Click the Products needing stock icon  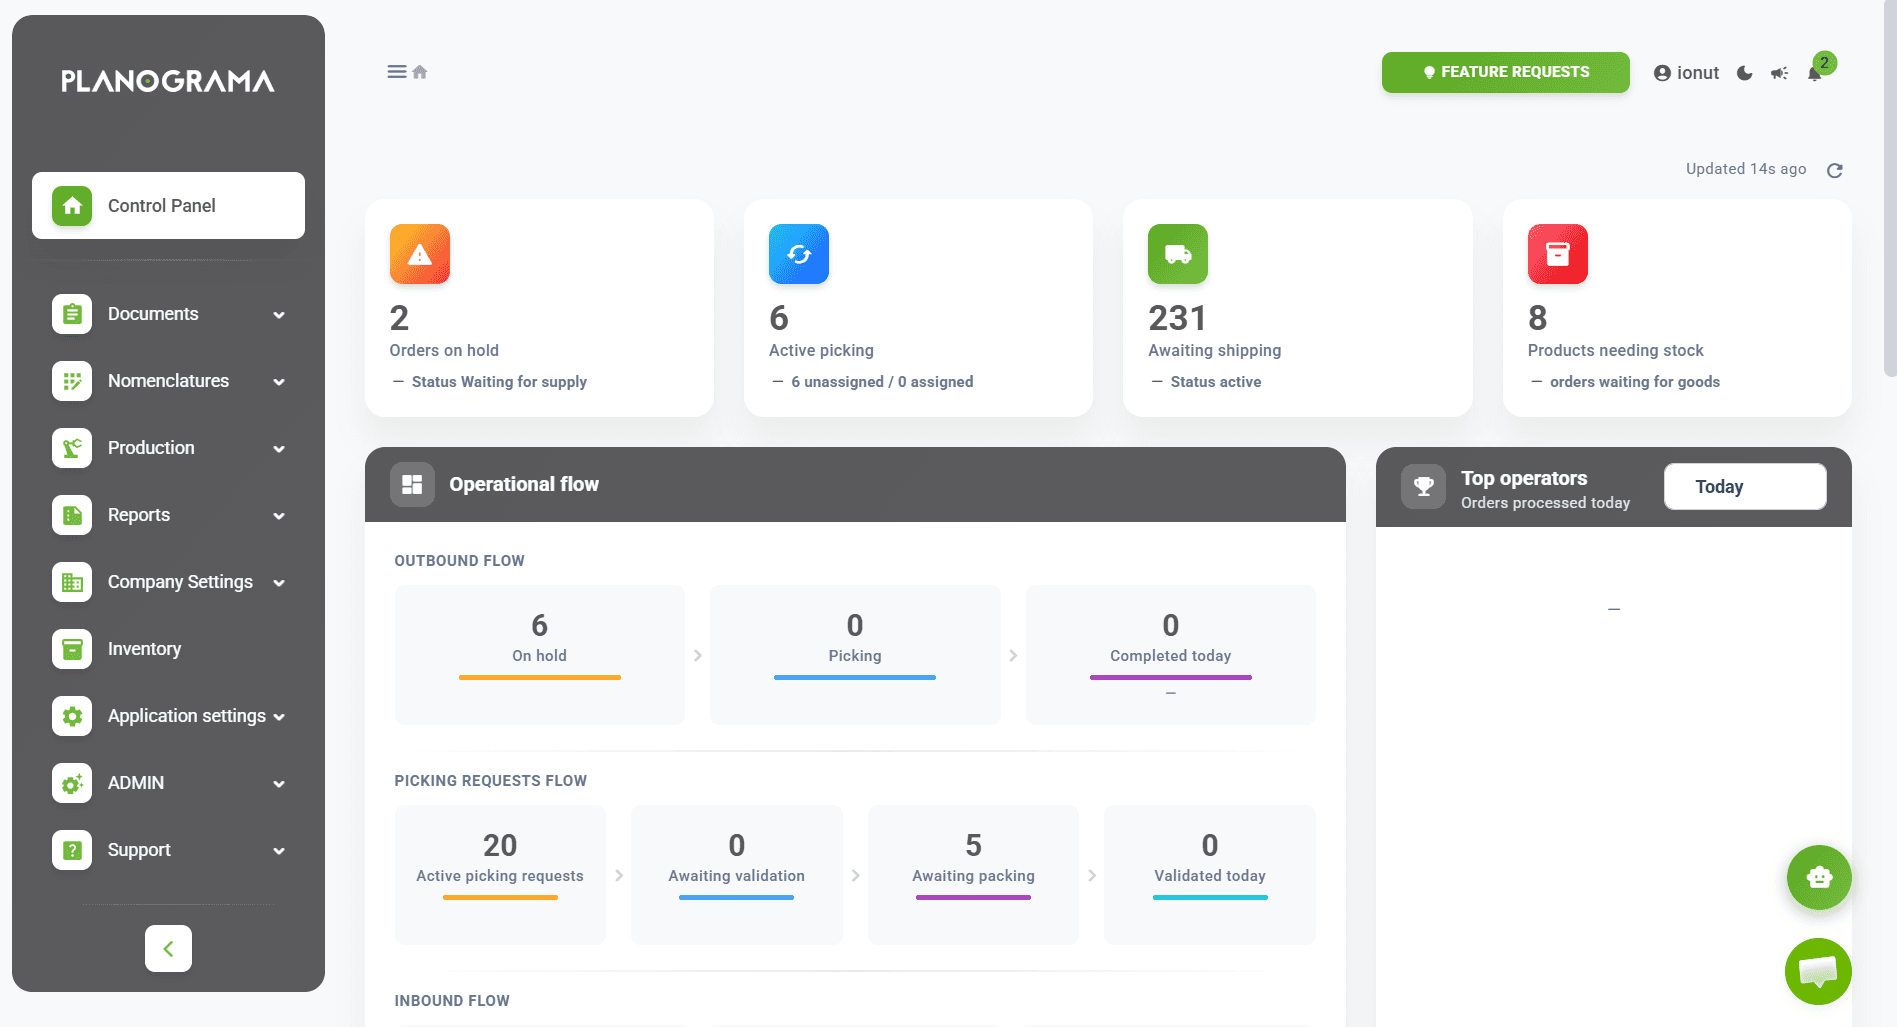coord(1558,254)
